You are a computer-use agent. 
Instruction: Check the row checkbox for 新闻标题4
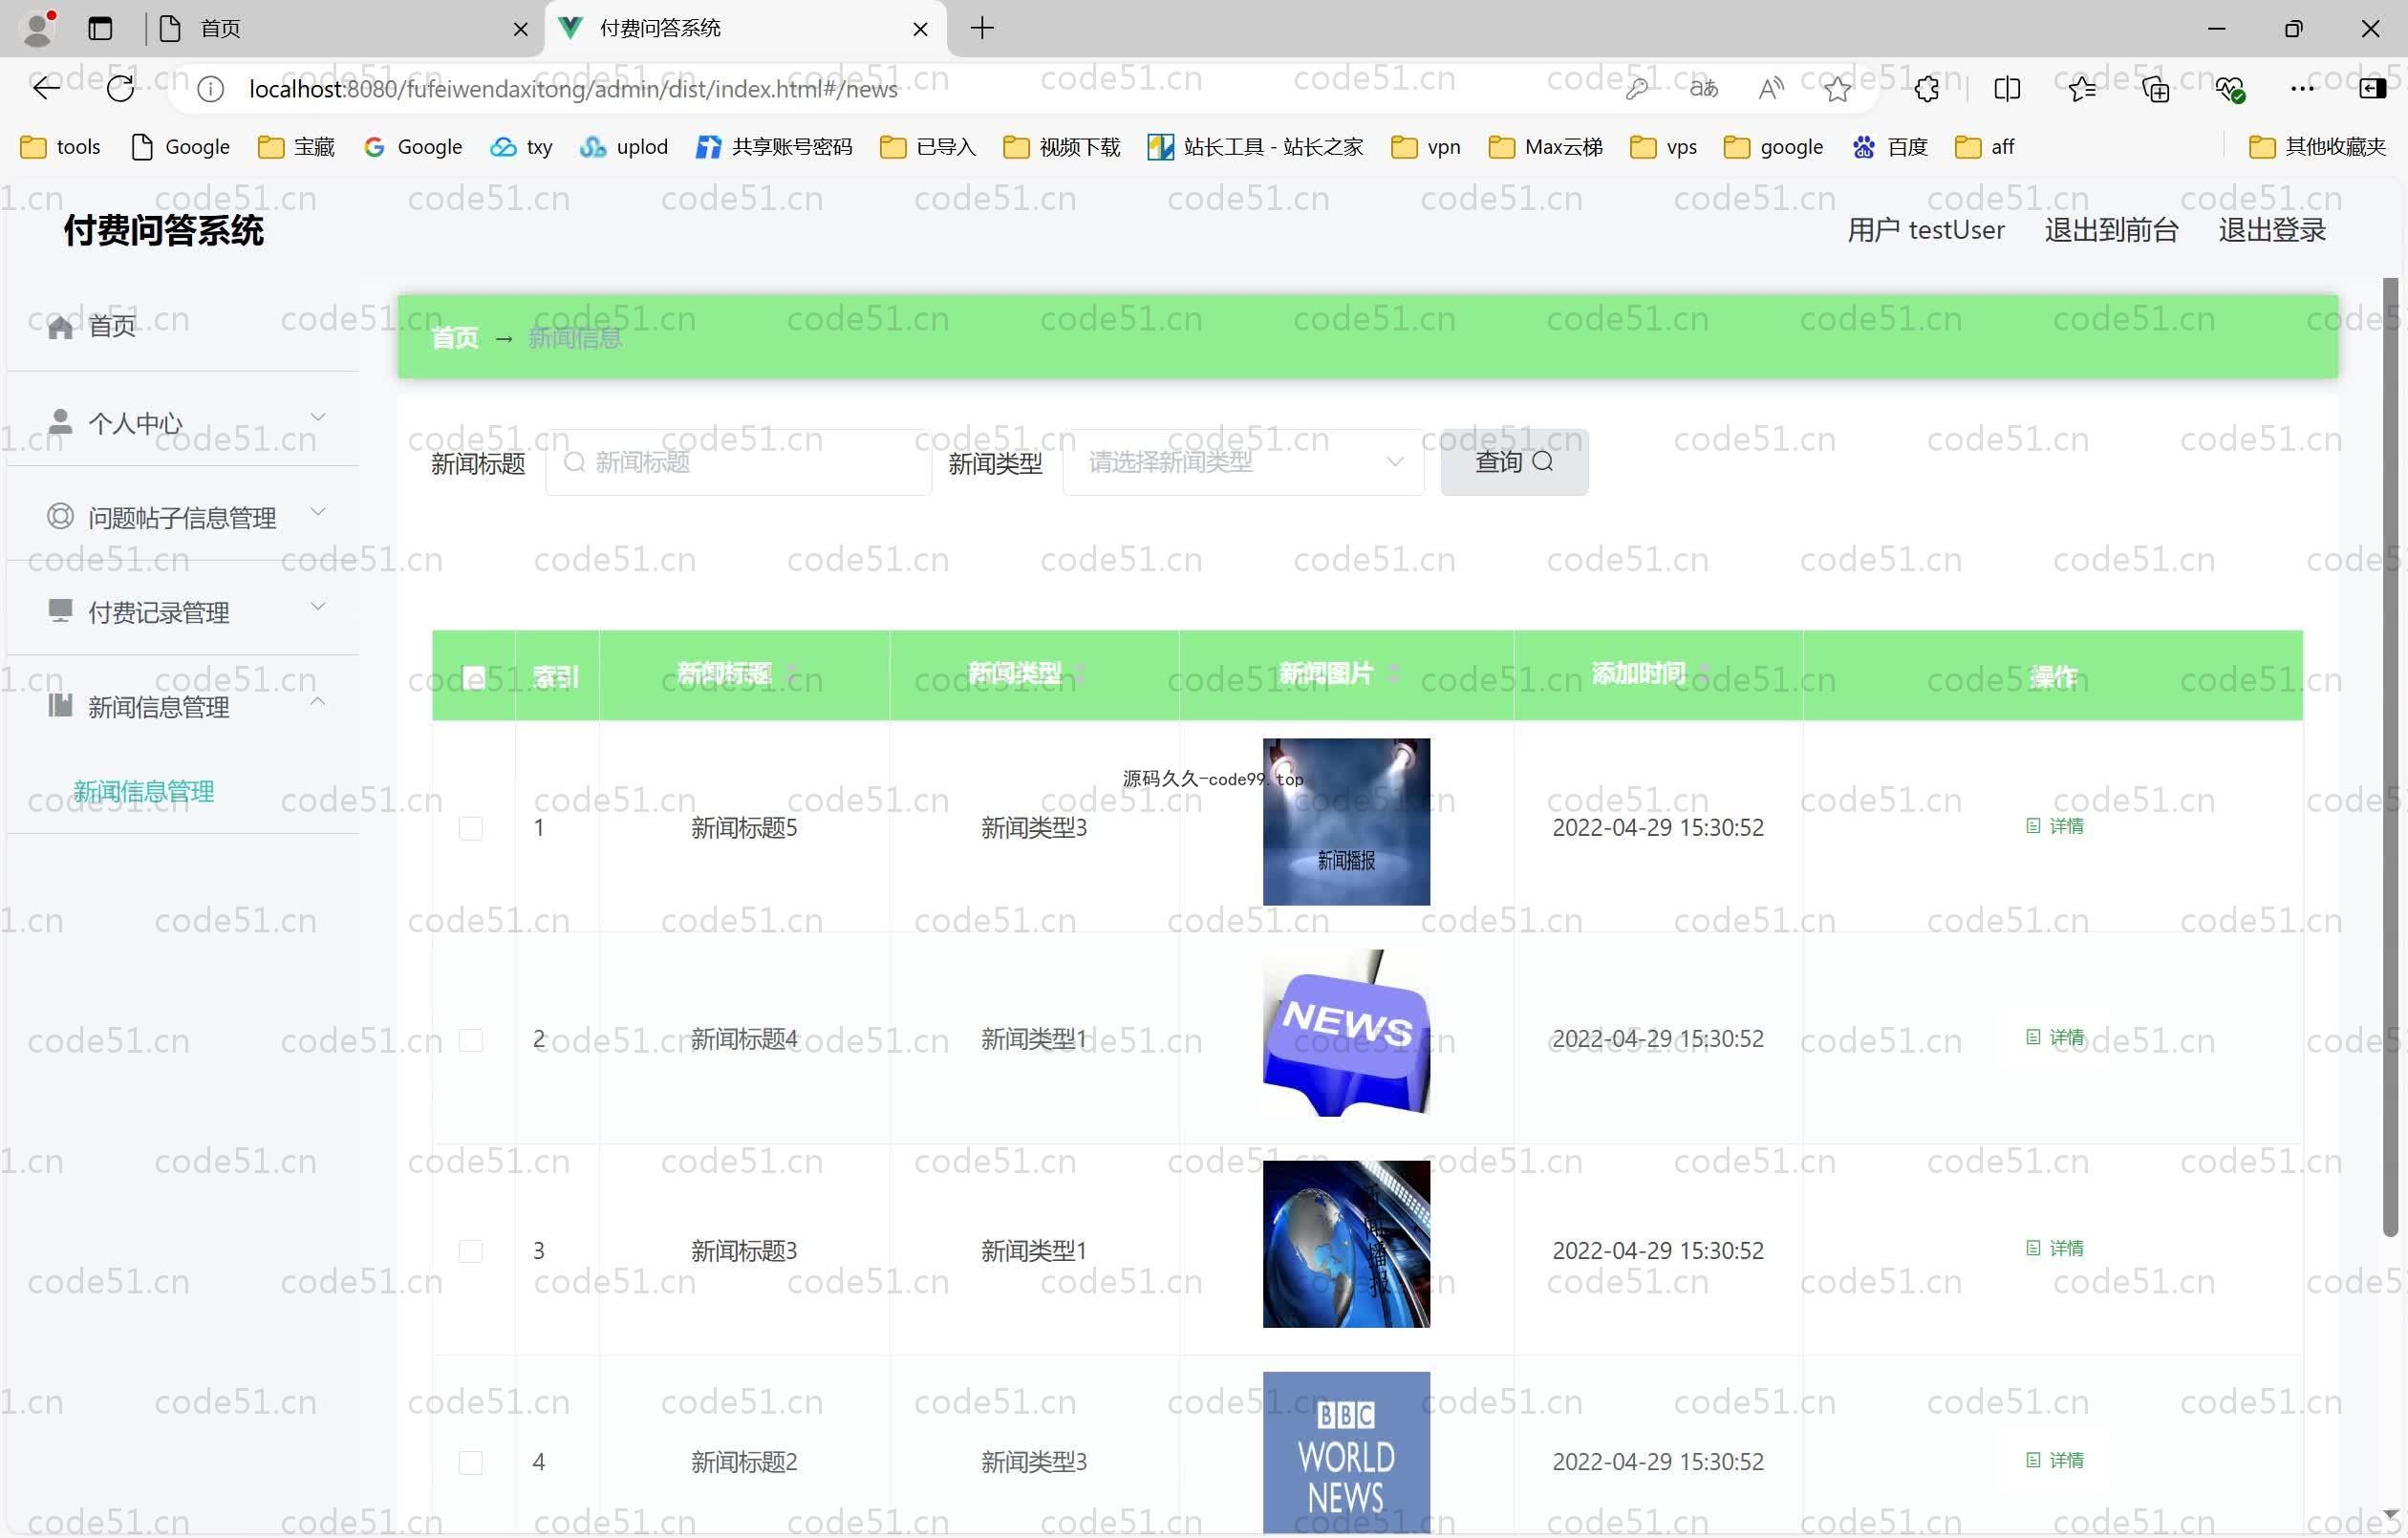pyautogui.click(x=471, y=1040)
